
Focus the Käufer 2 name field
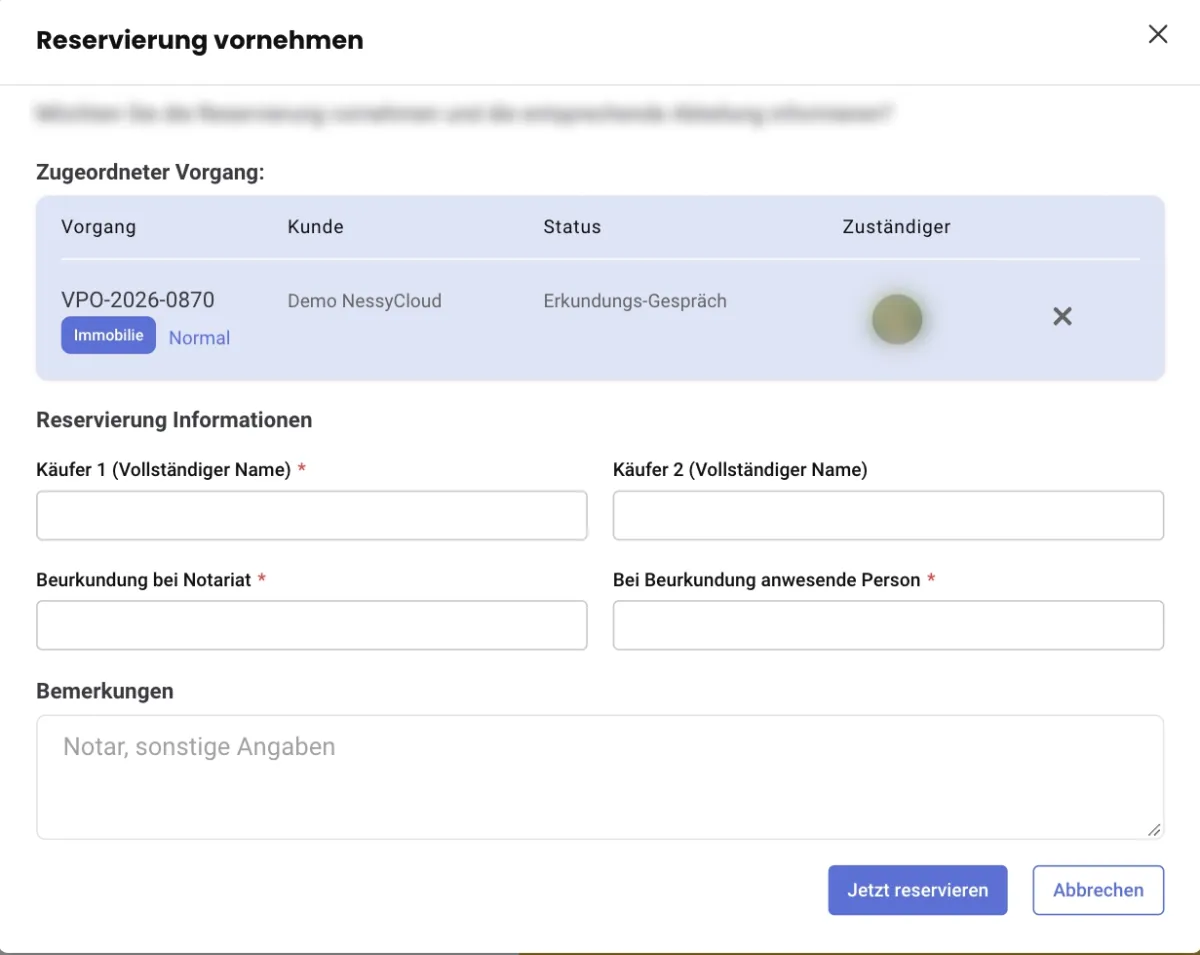[888, 516]
